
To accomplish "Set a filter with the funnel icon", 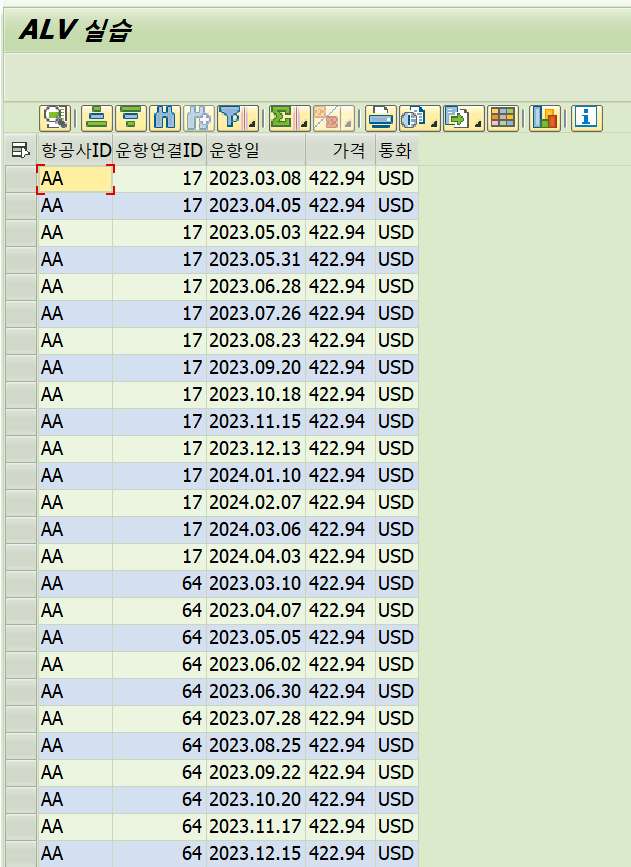I will (x=232, y=118).
